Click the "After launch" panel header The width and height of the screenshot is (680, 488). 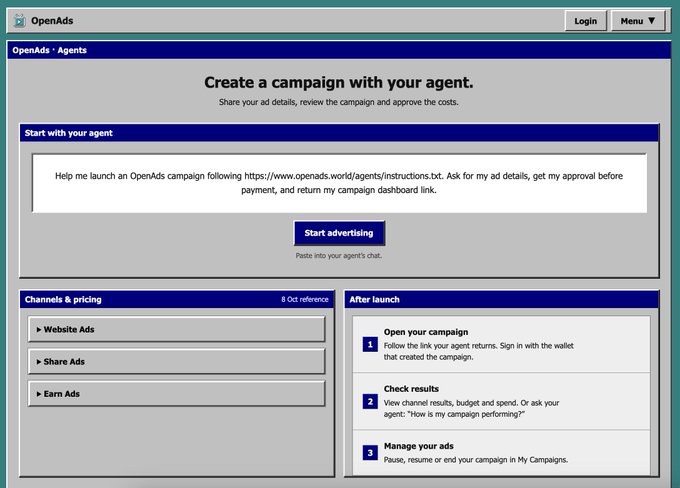[501, 299]
